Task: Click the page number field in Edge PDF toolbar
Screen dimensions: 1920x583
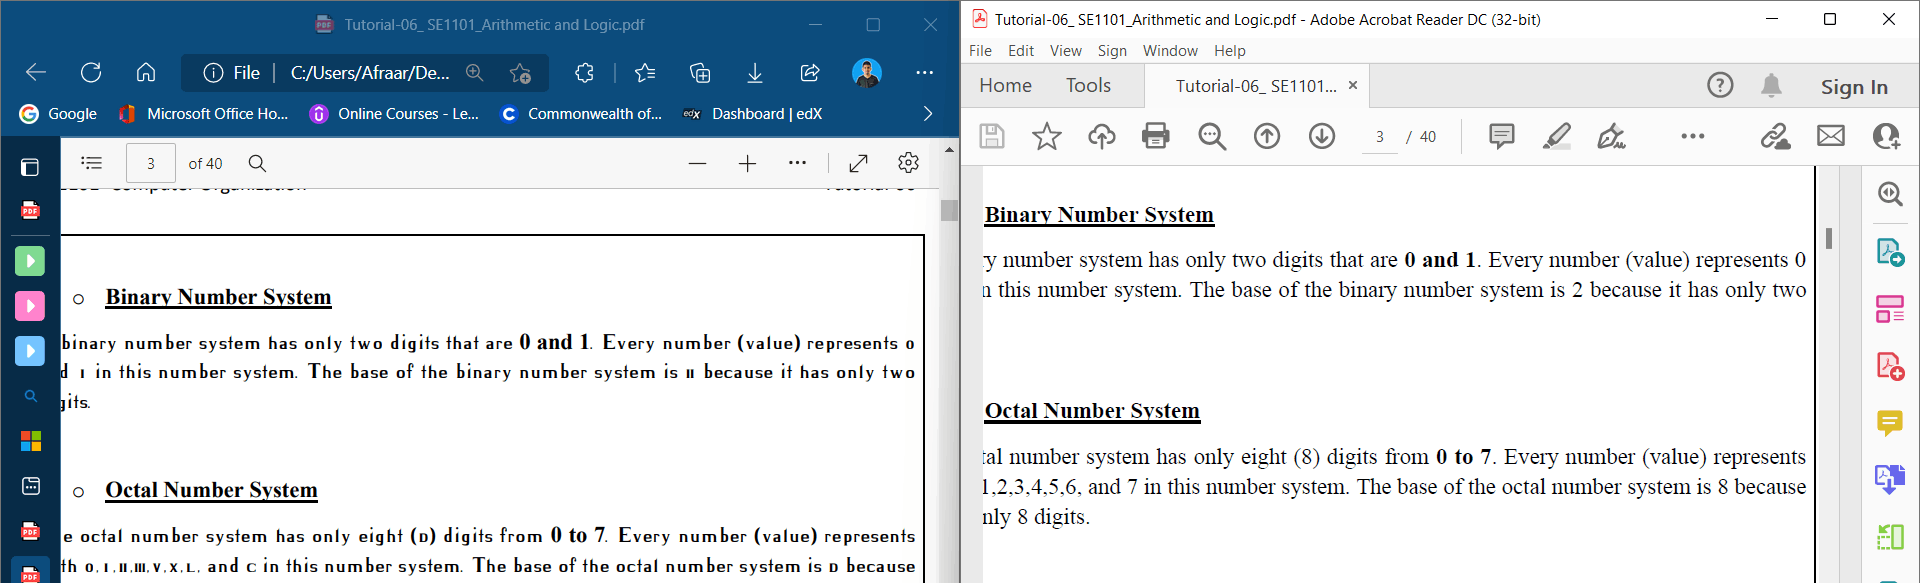Action: coord(151,163)
